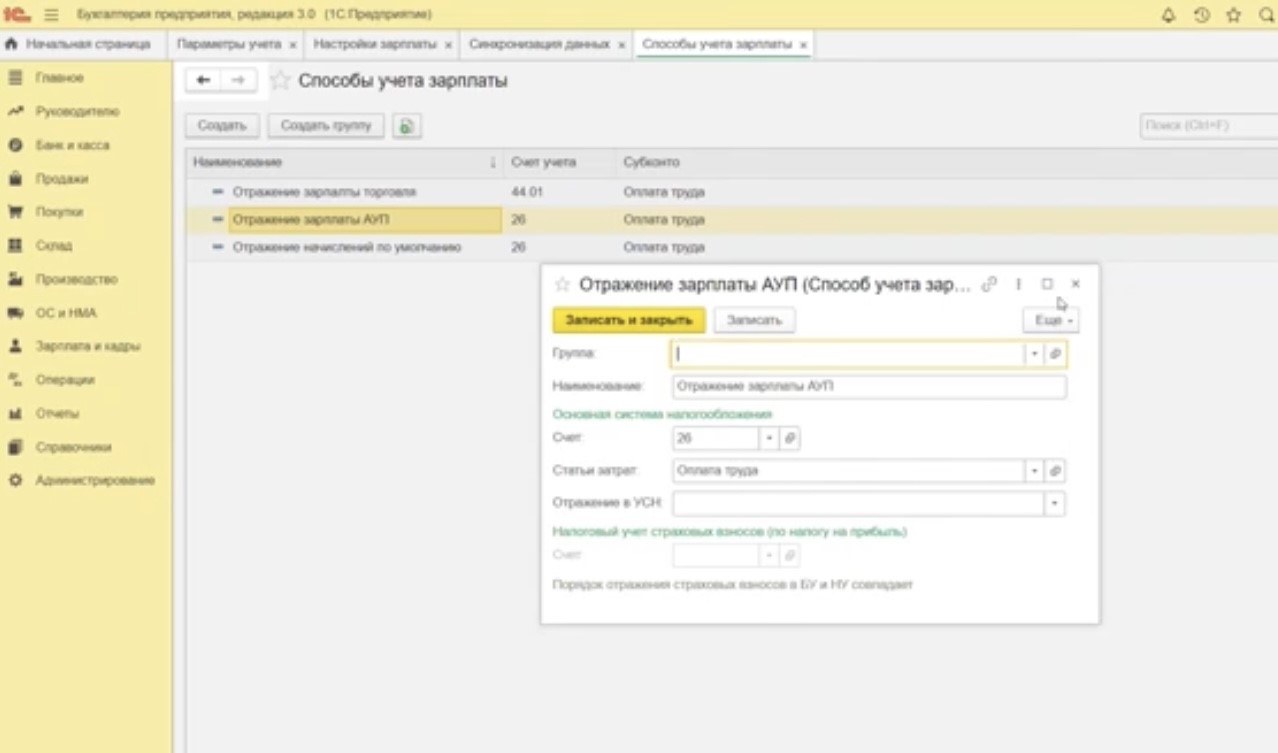
Task: Click the Создать группу button
Action: tap(326, 126)
